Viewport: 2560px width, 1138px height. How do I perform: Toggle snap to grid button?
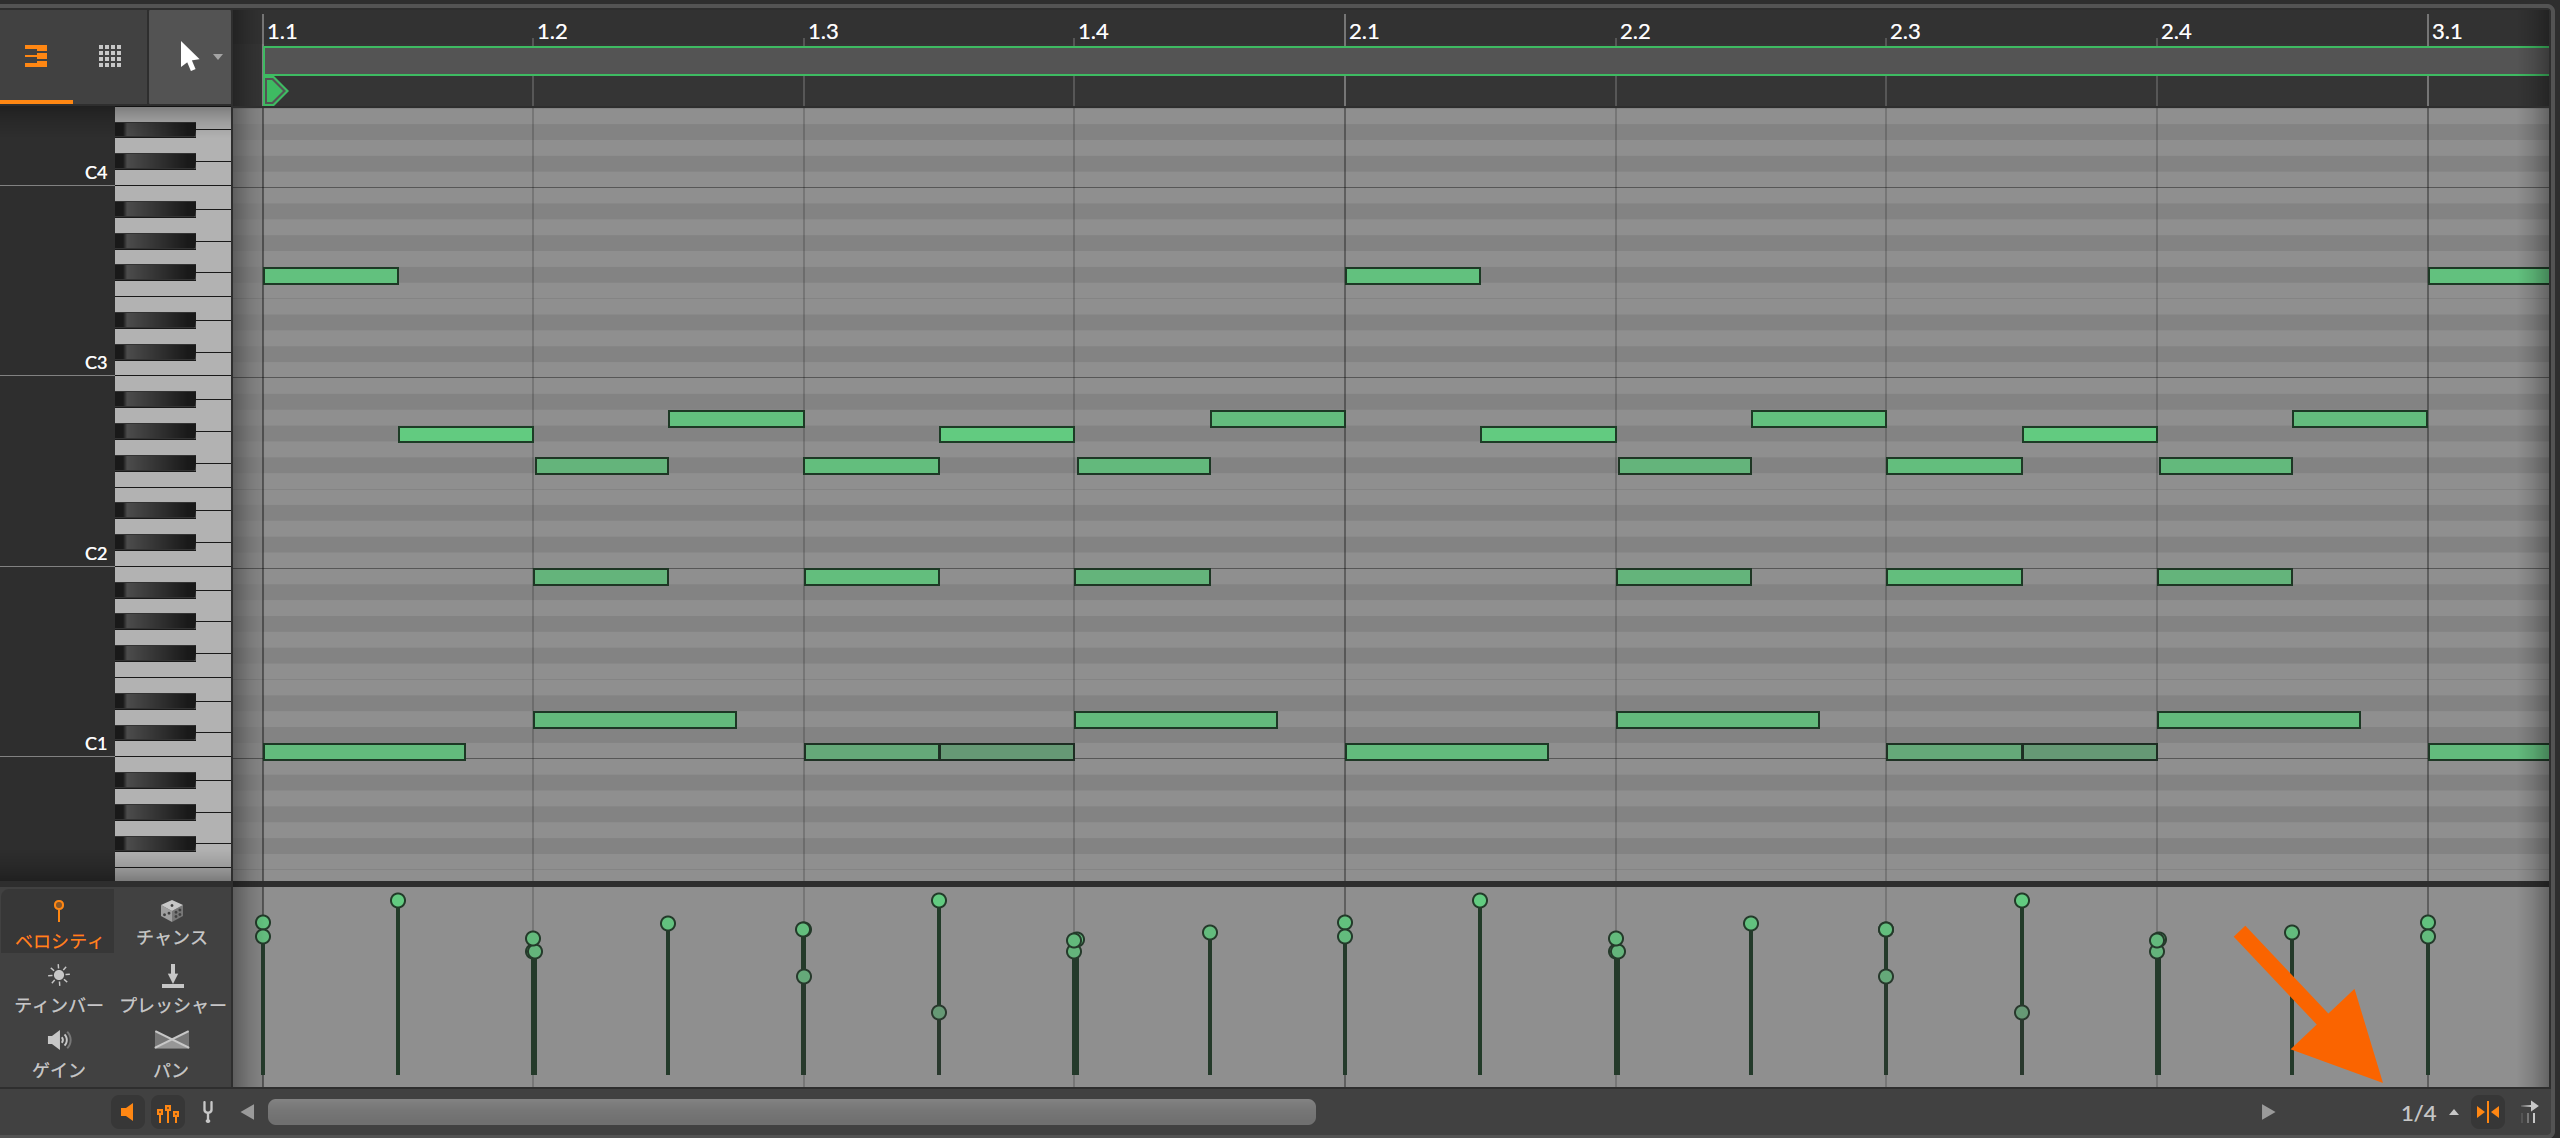click(x=2488, y=1112)
